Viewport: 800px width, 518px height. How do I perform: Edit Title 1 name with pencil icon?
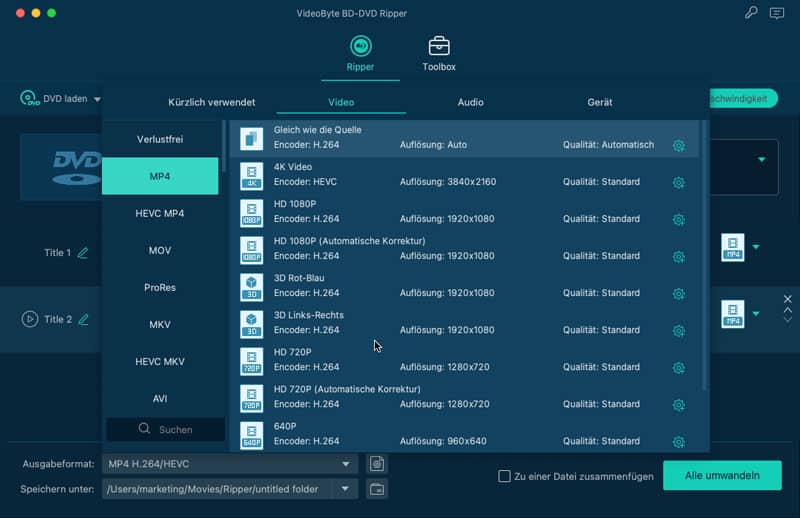pyautogui.click(x=83, y=253)
